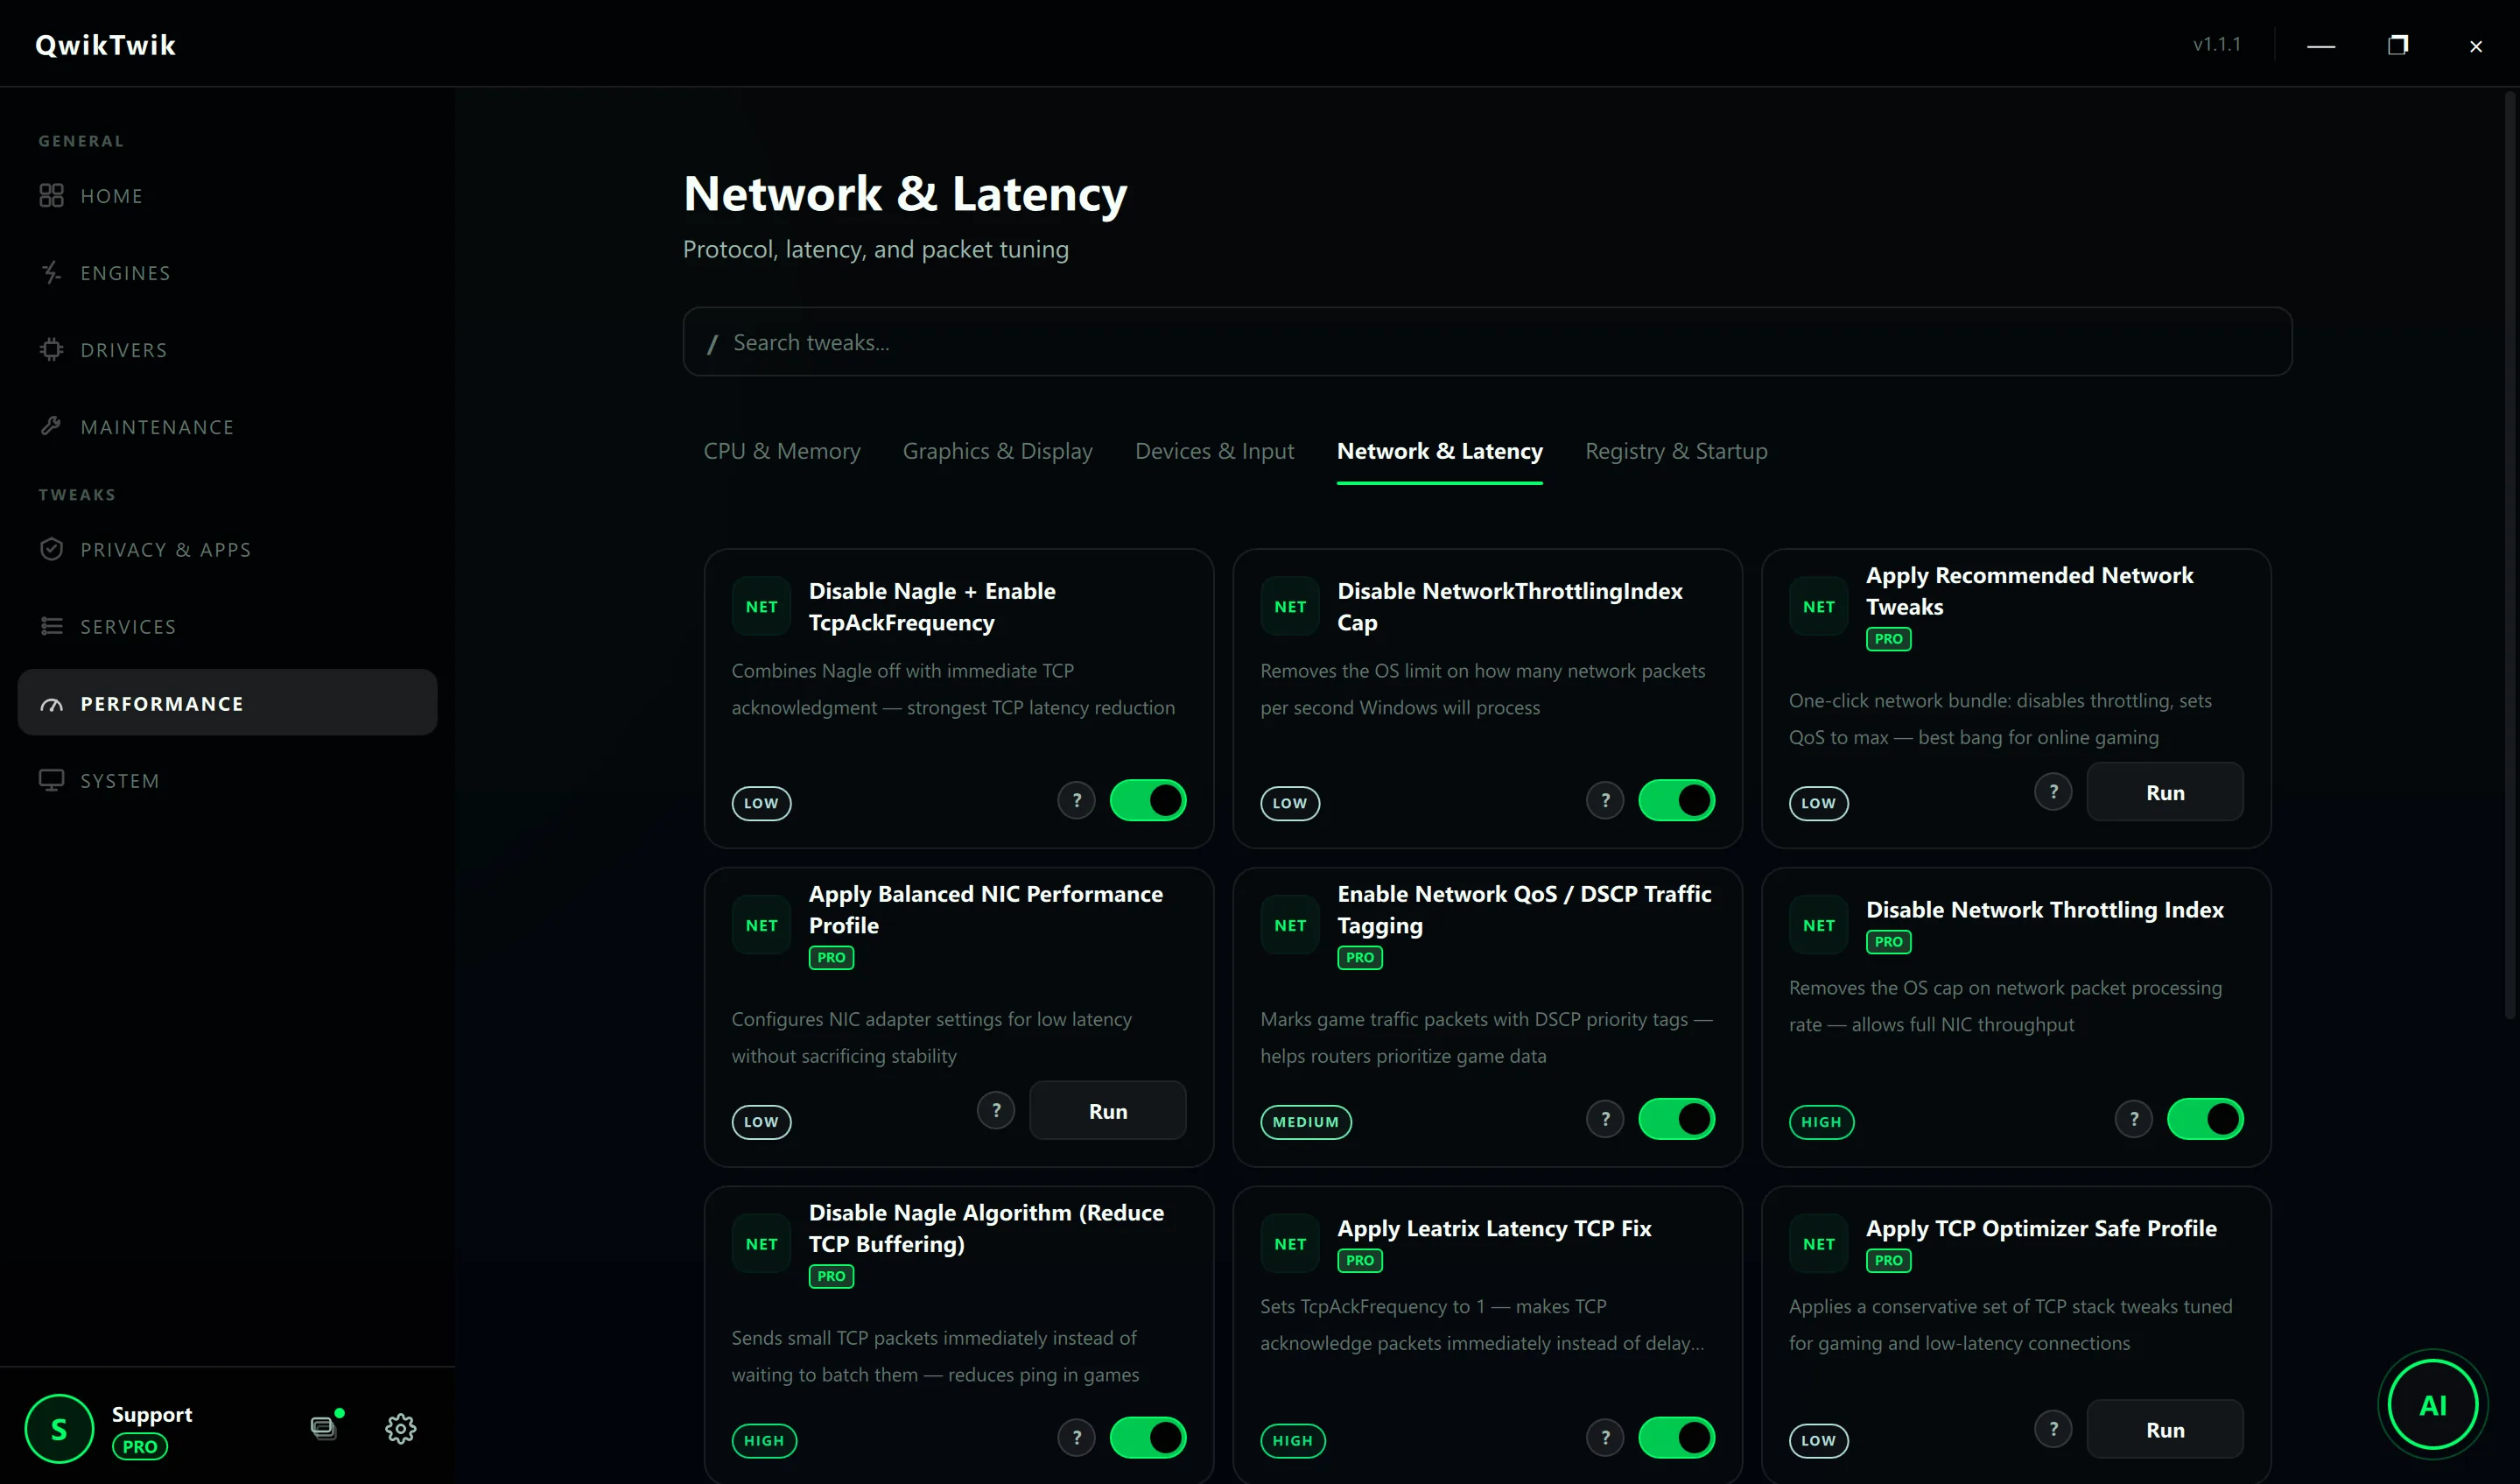Select the Network & Latency tab

(x=1439, y=451)
